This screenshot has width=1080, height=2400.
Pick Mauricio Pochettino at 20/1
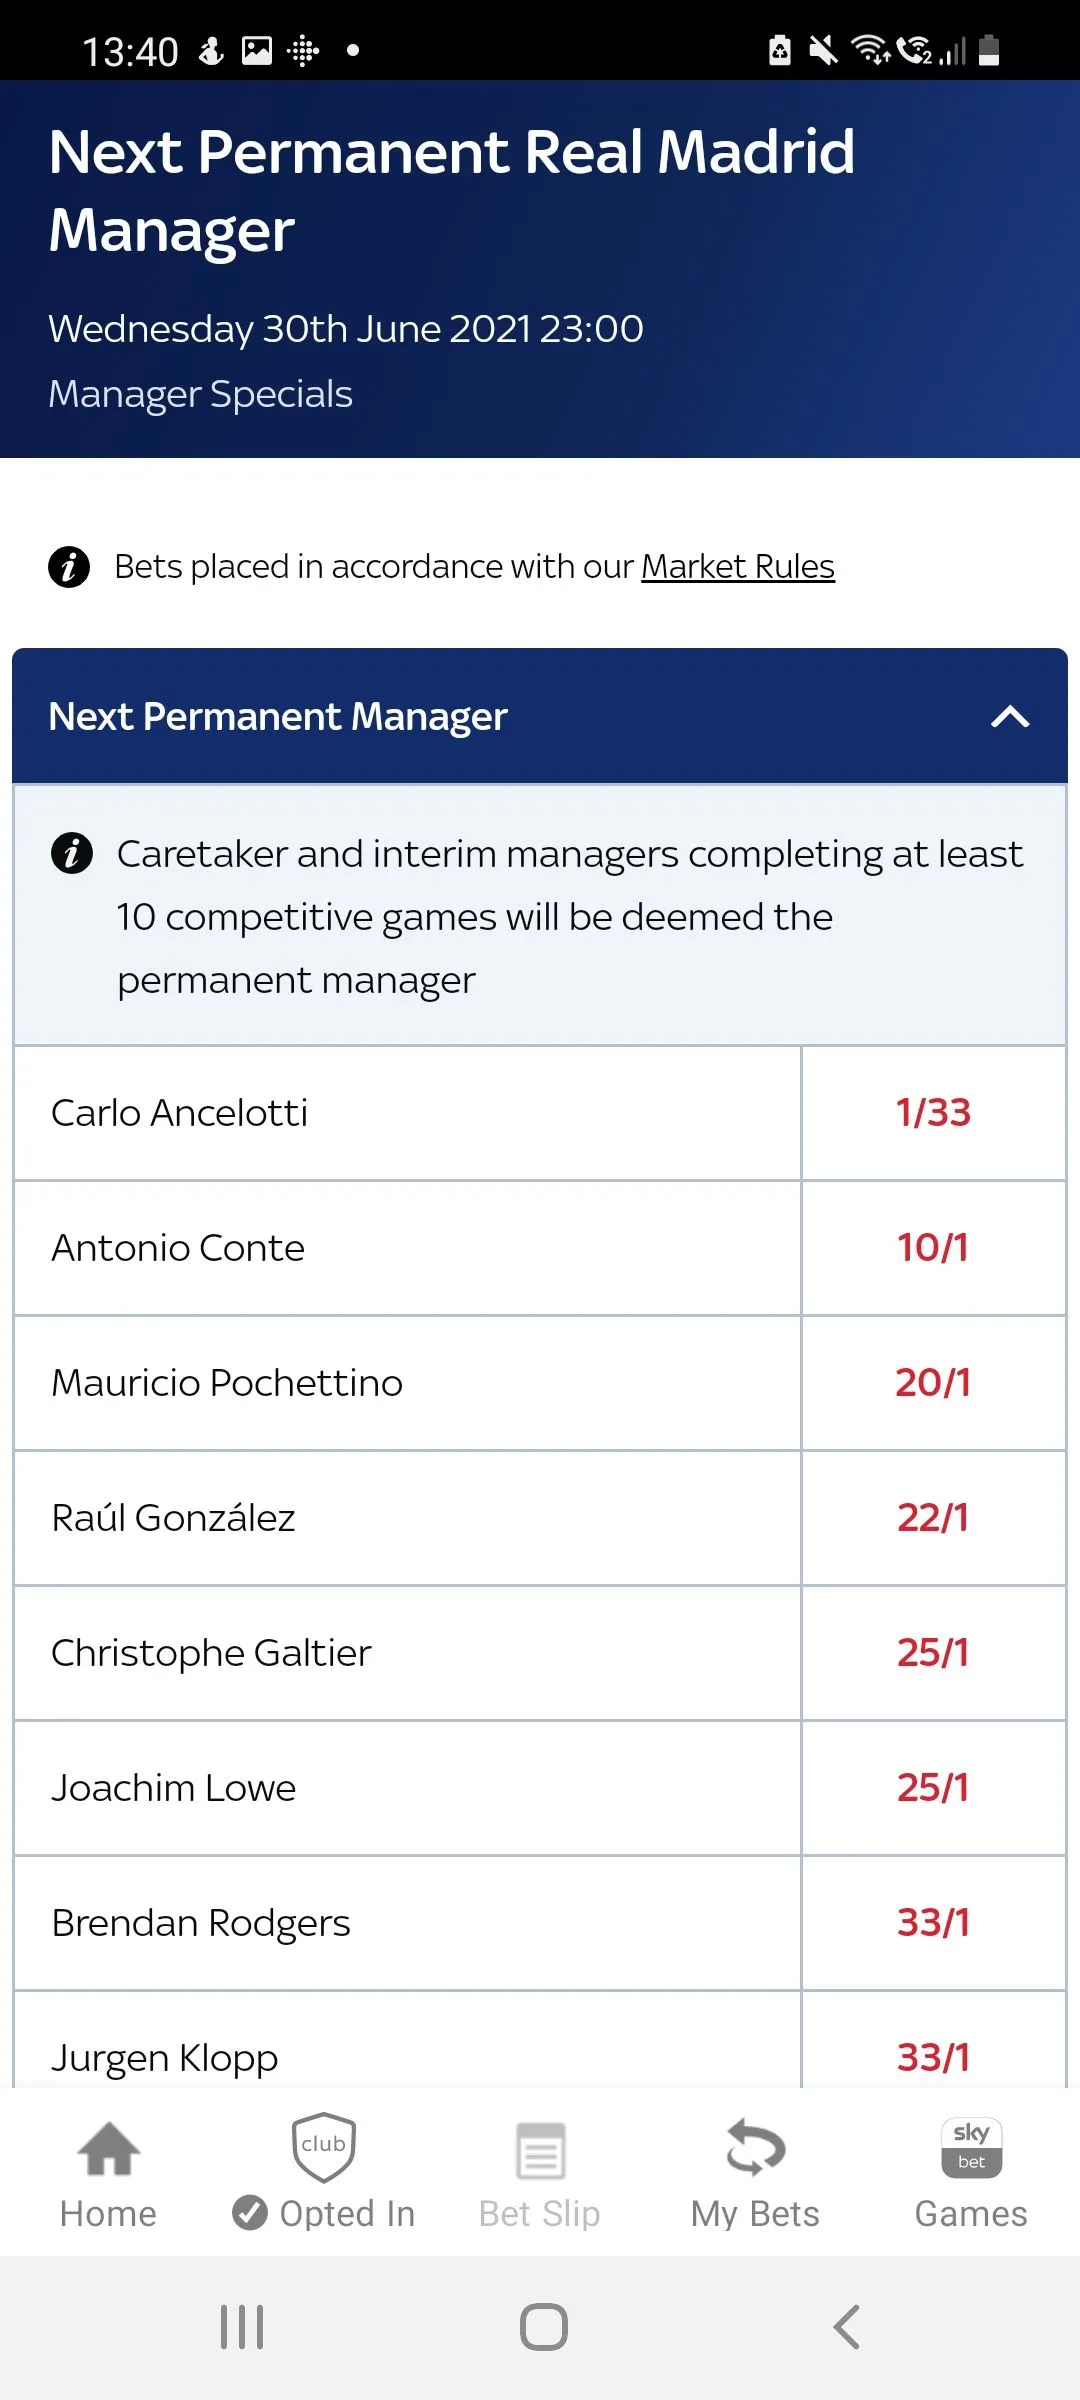coord(933,1383)
